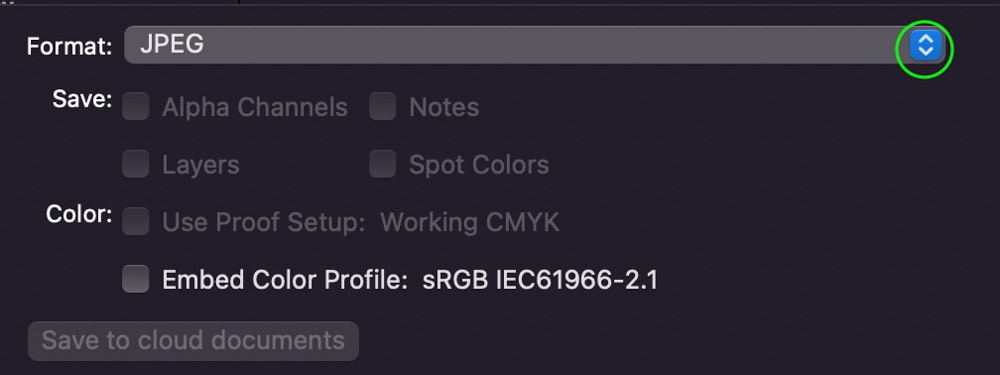This screenshot has height=375, width=1000.
Task: Click the Layers label text
Action: [x=201, y=165]
